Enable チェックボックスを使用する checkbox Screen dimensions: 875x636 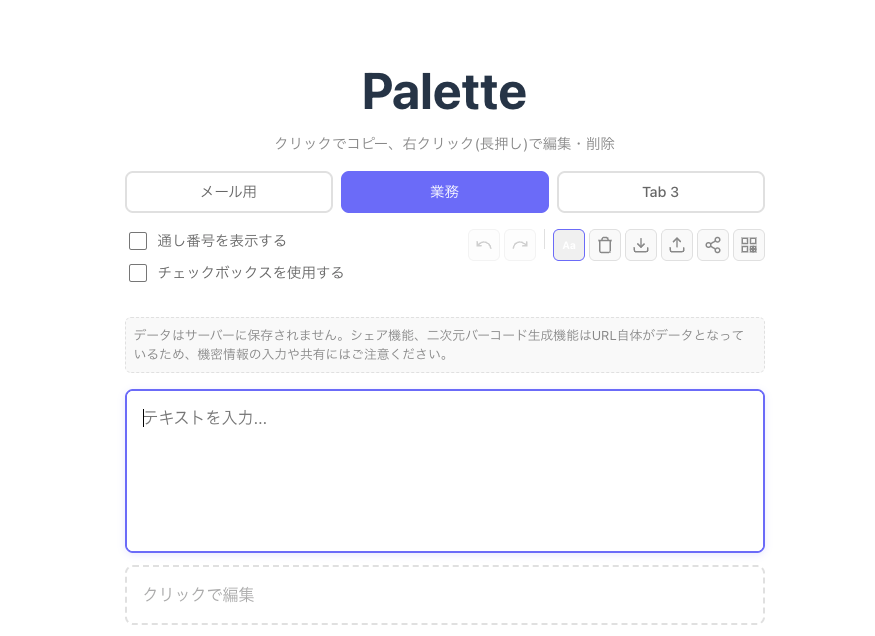coord(138,273)
